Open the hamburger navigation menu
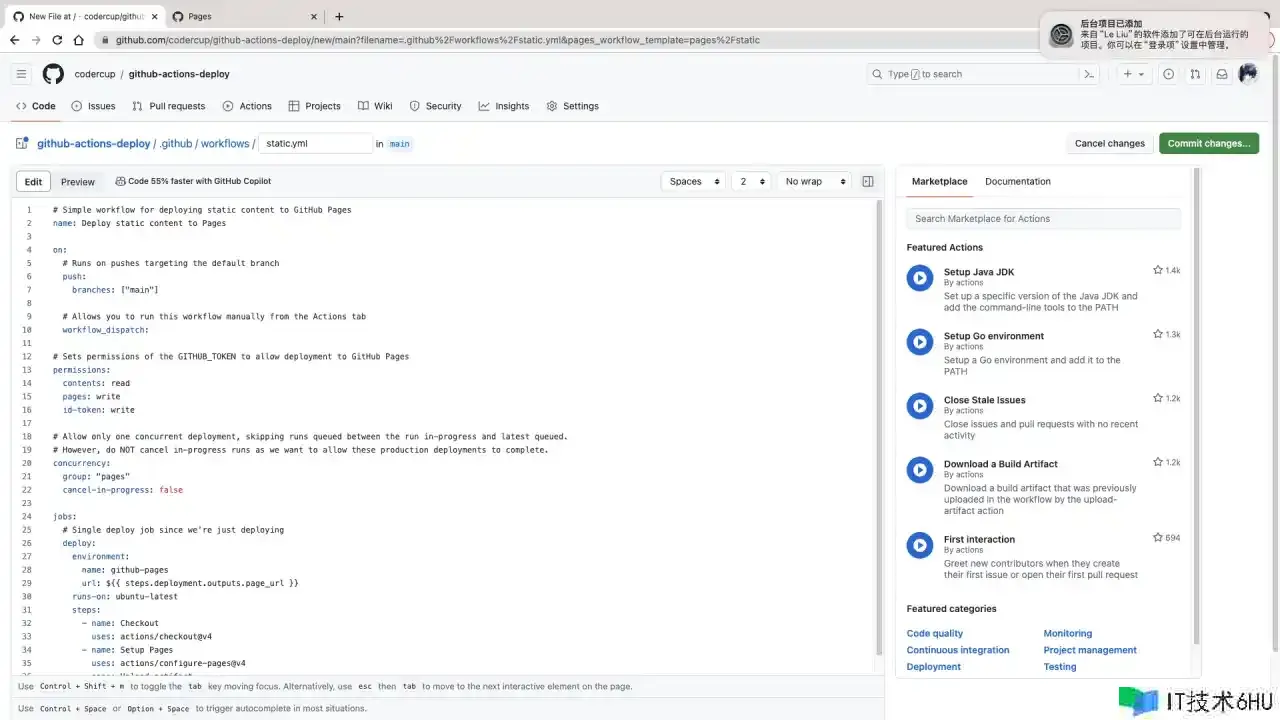Screen dimensions: 1280x720 click(21, 74)
